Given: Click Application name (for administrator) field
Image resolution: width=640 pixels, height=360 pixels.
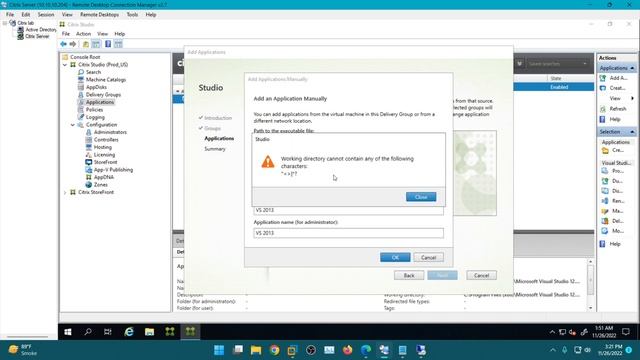Looking at the screenshot, I should click(348, 233).
